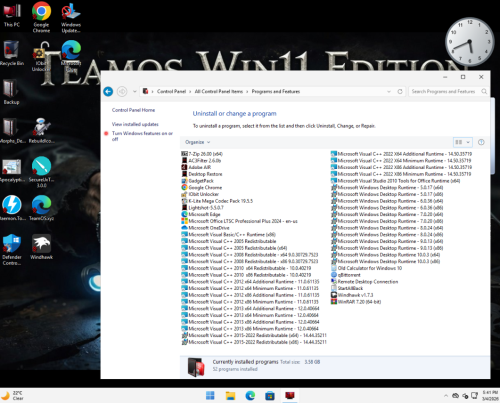
Task: Select Control Panel breadcrumb segment
Action: pos(171,91)
